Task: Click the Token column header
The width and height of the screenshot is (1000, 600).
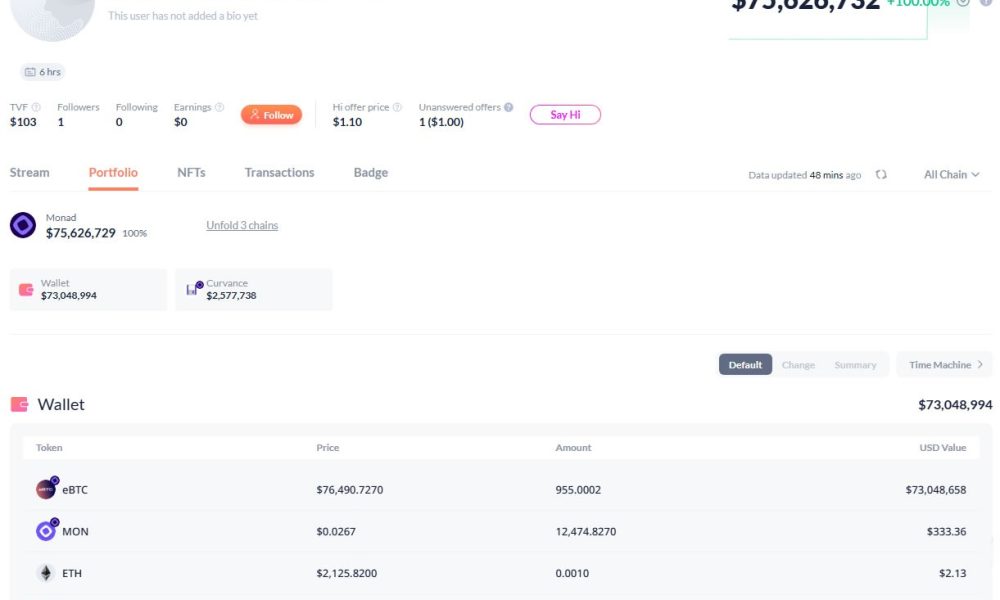Action: coord(49,448)
